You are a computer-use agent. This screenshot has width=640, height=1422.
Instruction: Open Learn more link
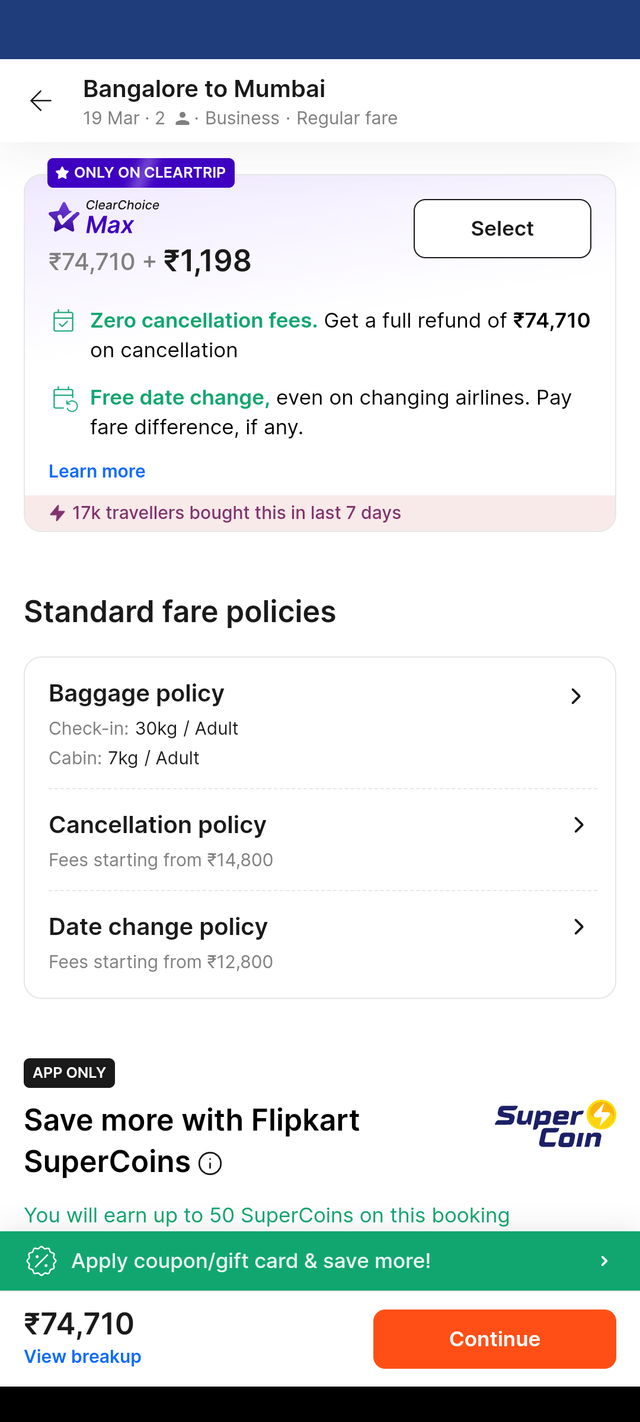pos(97,471)
